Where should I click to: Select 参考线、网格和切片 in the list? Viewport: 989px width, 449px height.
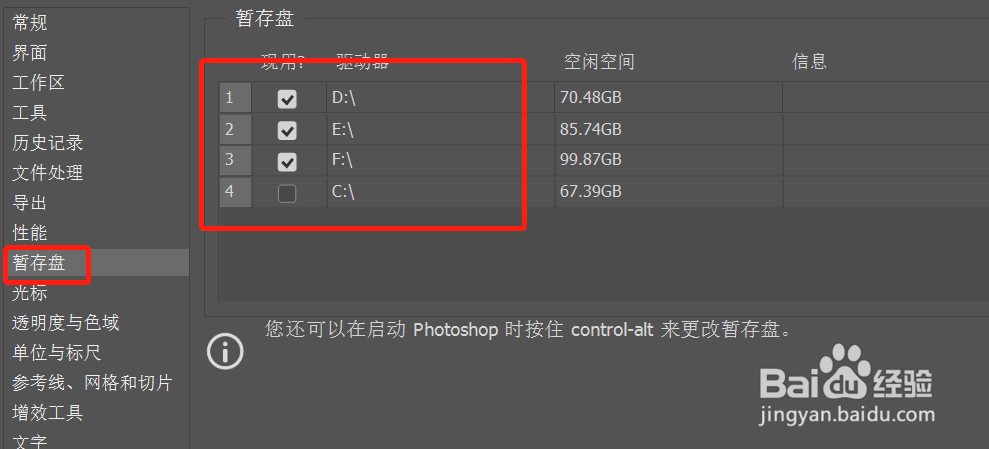tap(92, 383)
